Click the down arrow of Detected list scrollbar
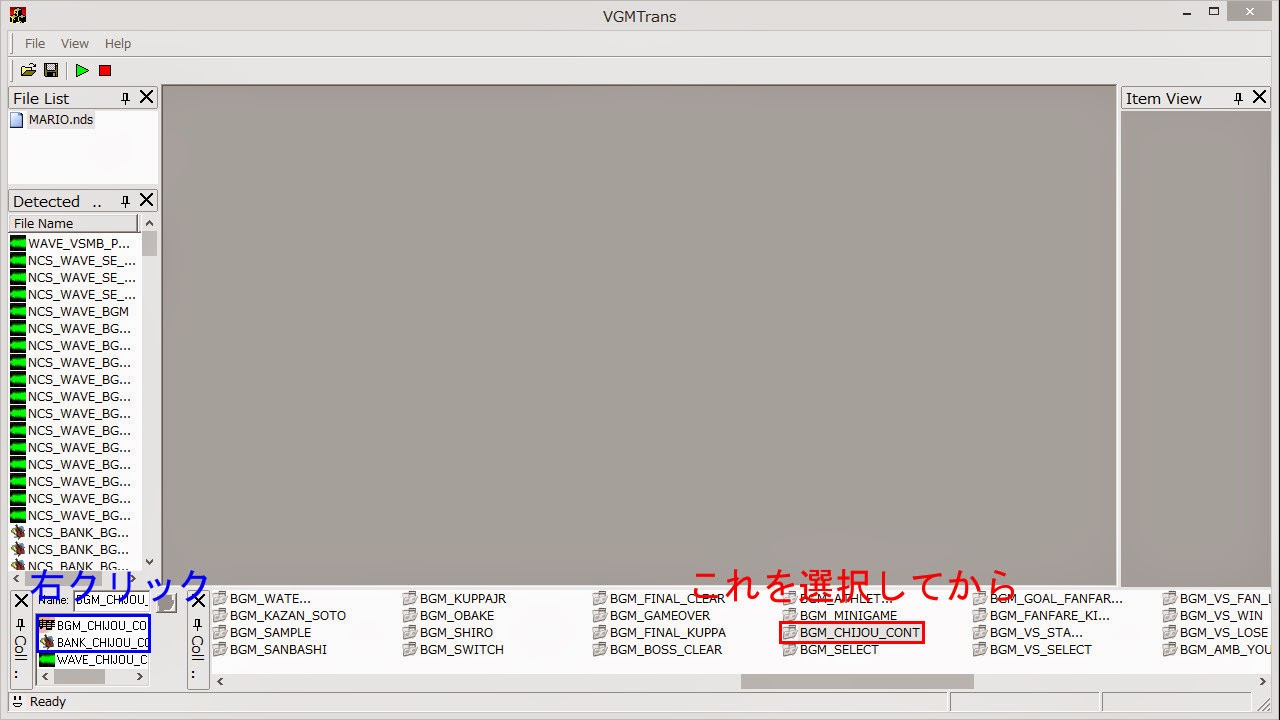Screen dimensions: 1280x720 149,562
